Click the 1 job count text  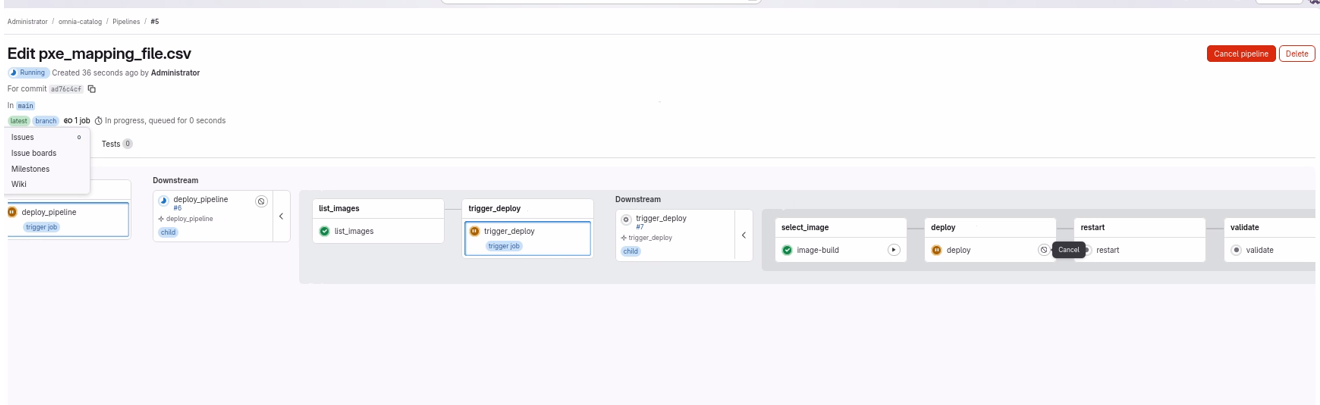pos(80,120)
